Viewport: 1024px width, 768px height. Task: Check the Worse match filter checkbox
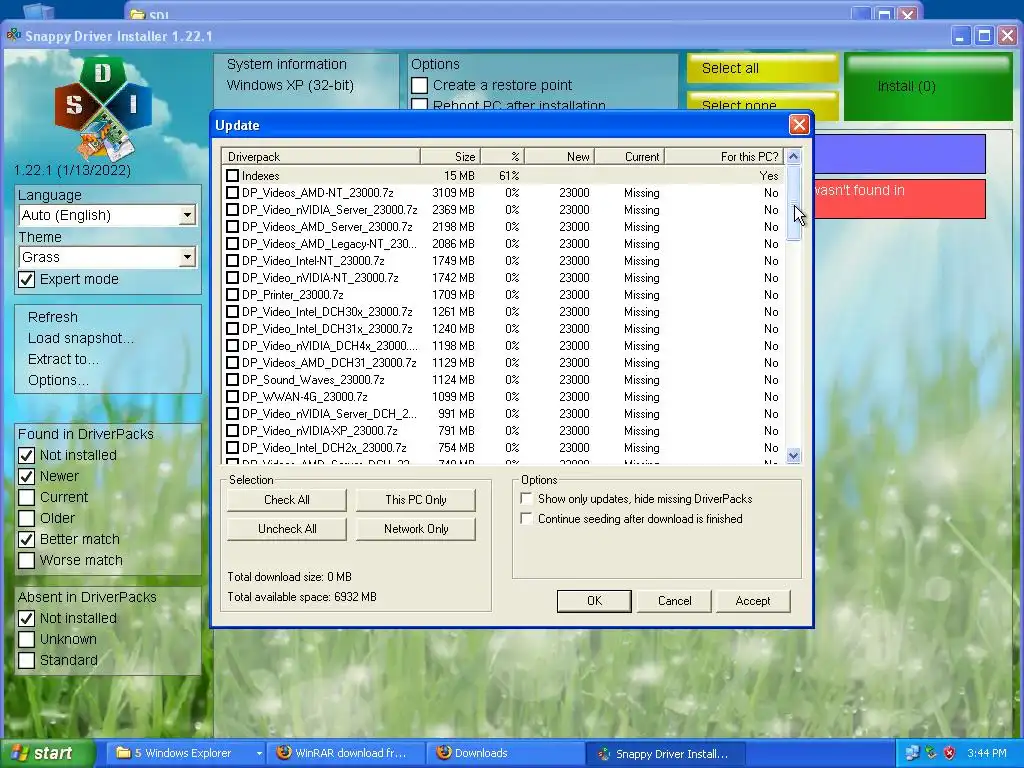[x=26, y=560]
